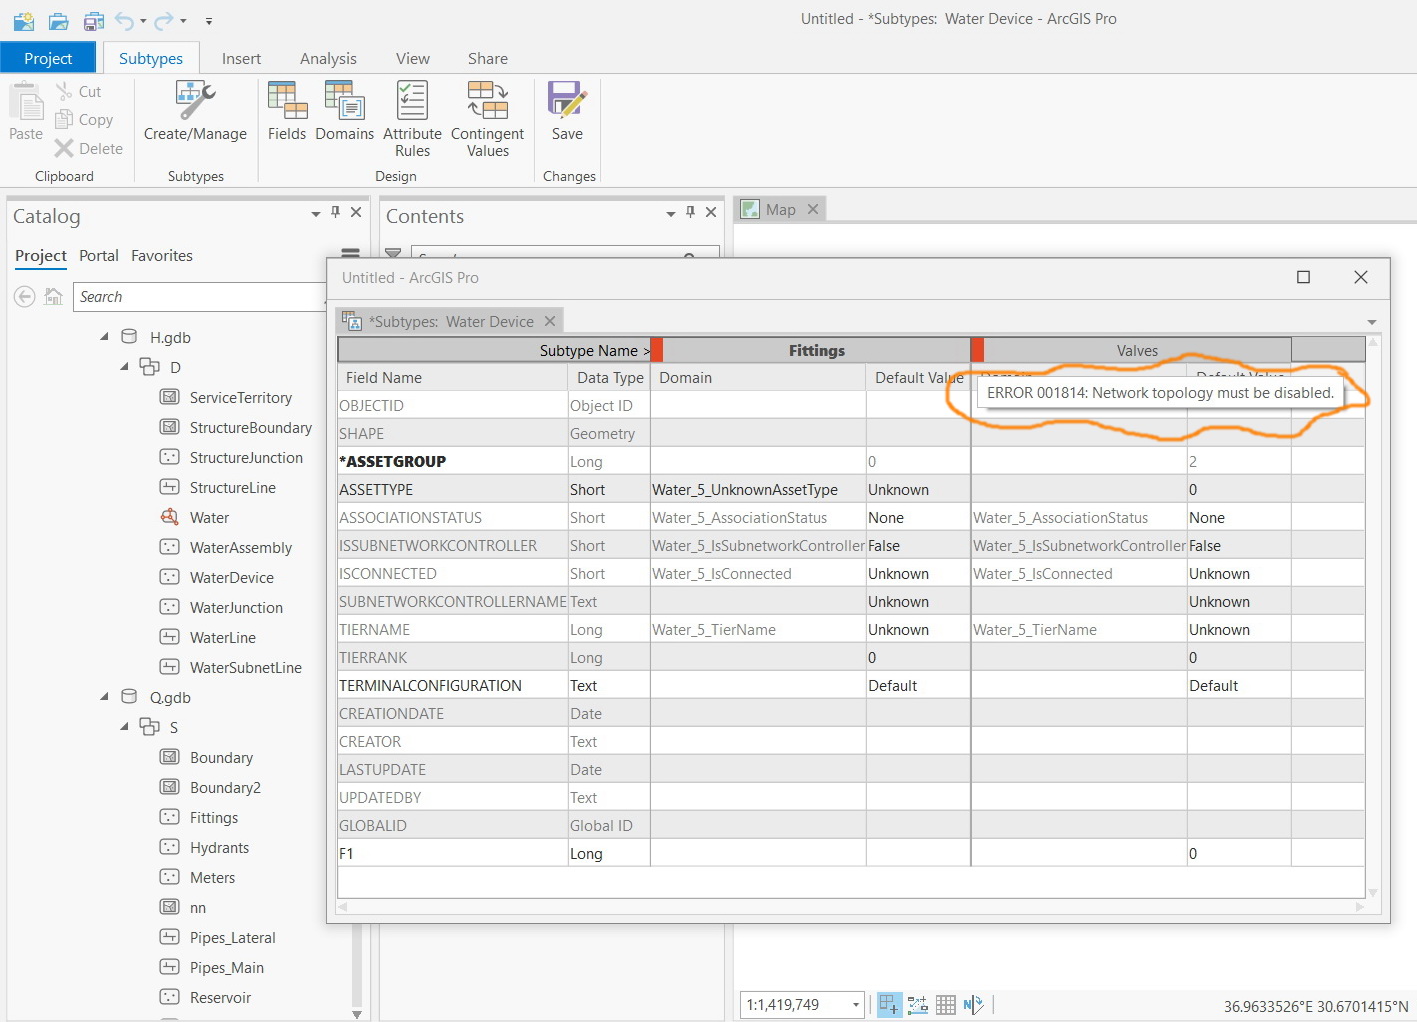Open the Undo history dropdown arrow

tap(143, 21)
